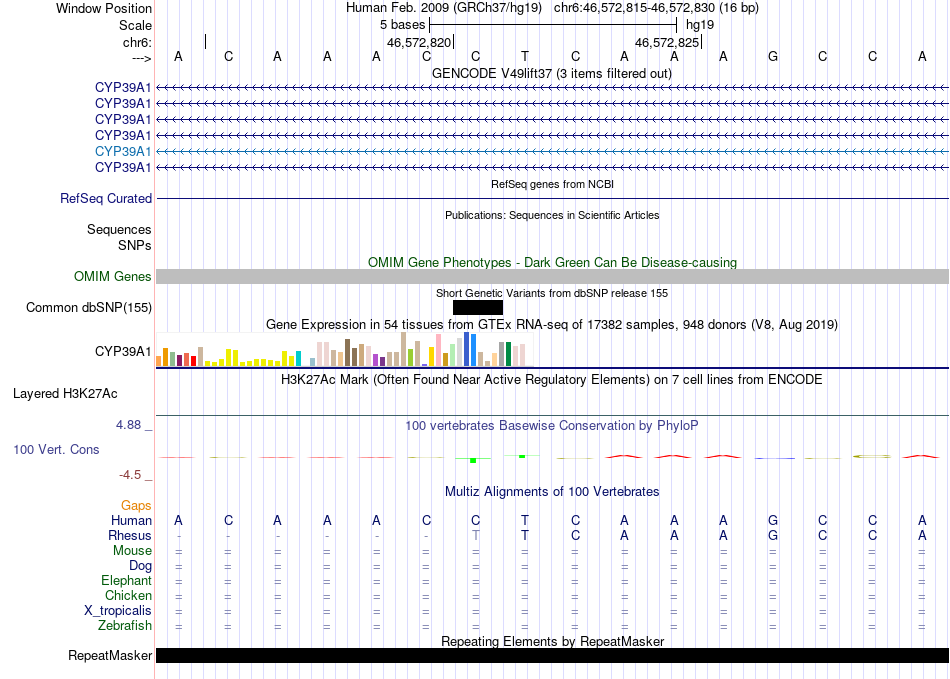Open the GTEx Gene Expression track title
The height and width of the screenshot is (679, 950).
point(551,325)
